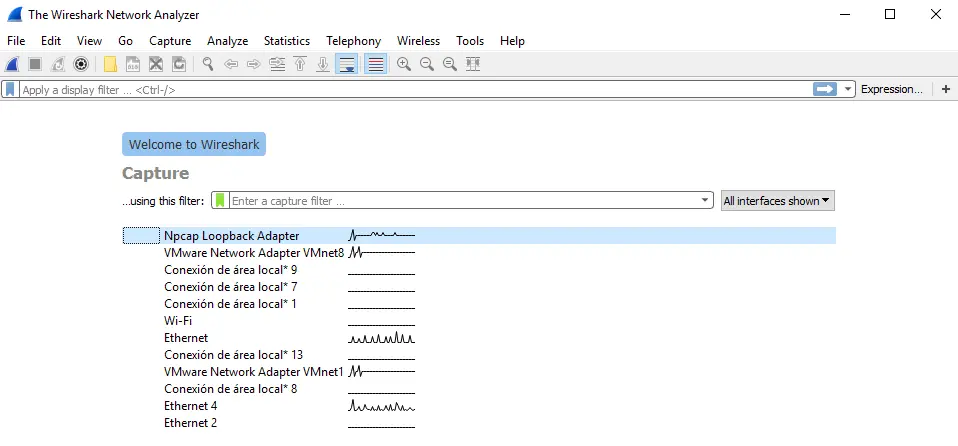Click Npcap Loopback Adapter traffic sparkline
This screenshot has height=446, width=958.
click(x=382, y=235)
